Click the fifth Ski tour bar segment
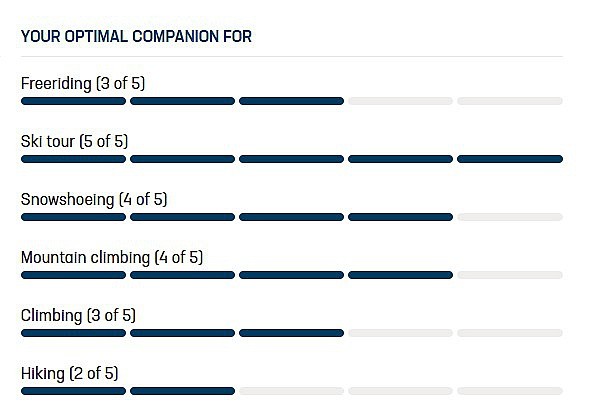601x406 pixels. pyautogui.click(x=509, y=159)
